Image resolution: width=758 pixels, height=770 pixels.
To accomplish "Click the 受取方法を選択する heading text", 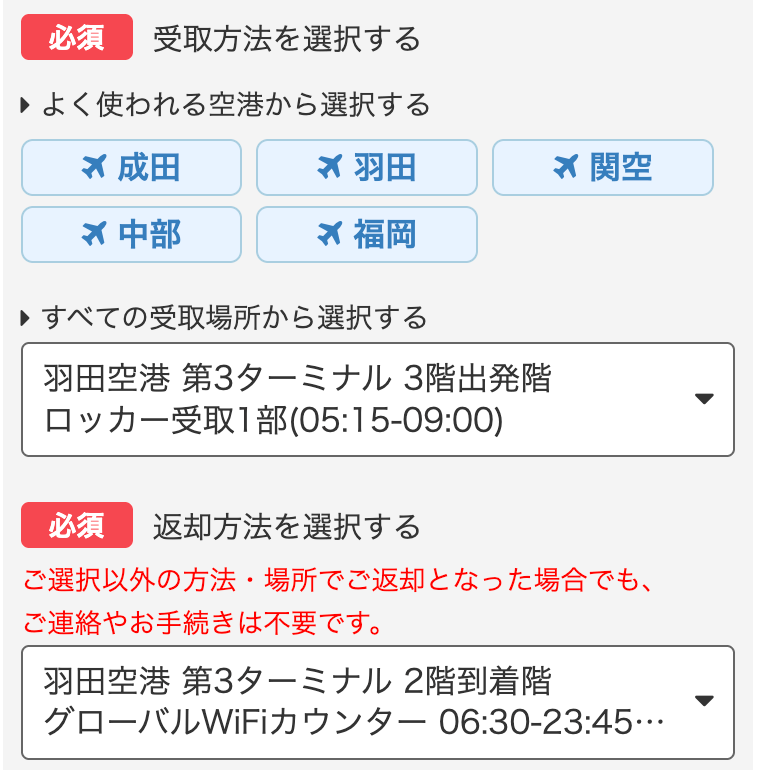I will pyautogui.click(x=286, y=39).
